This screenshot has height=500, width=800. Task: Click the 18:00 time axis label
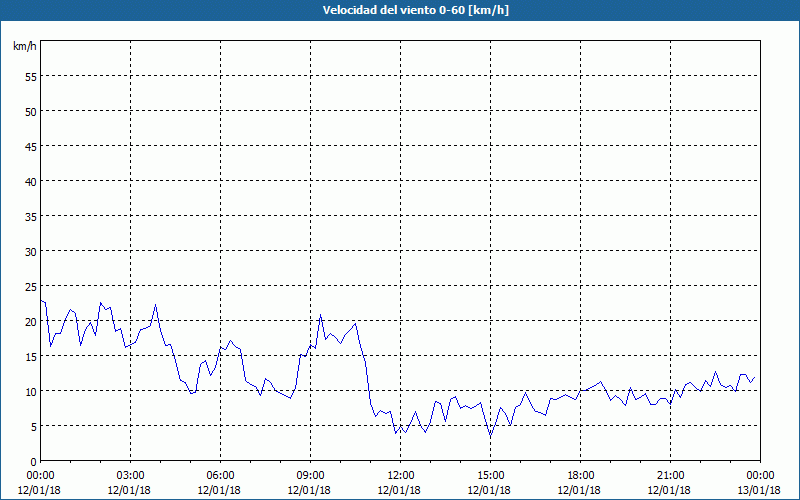coord(581,476)
